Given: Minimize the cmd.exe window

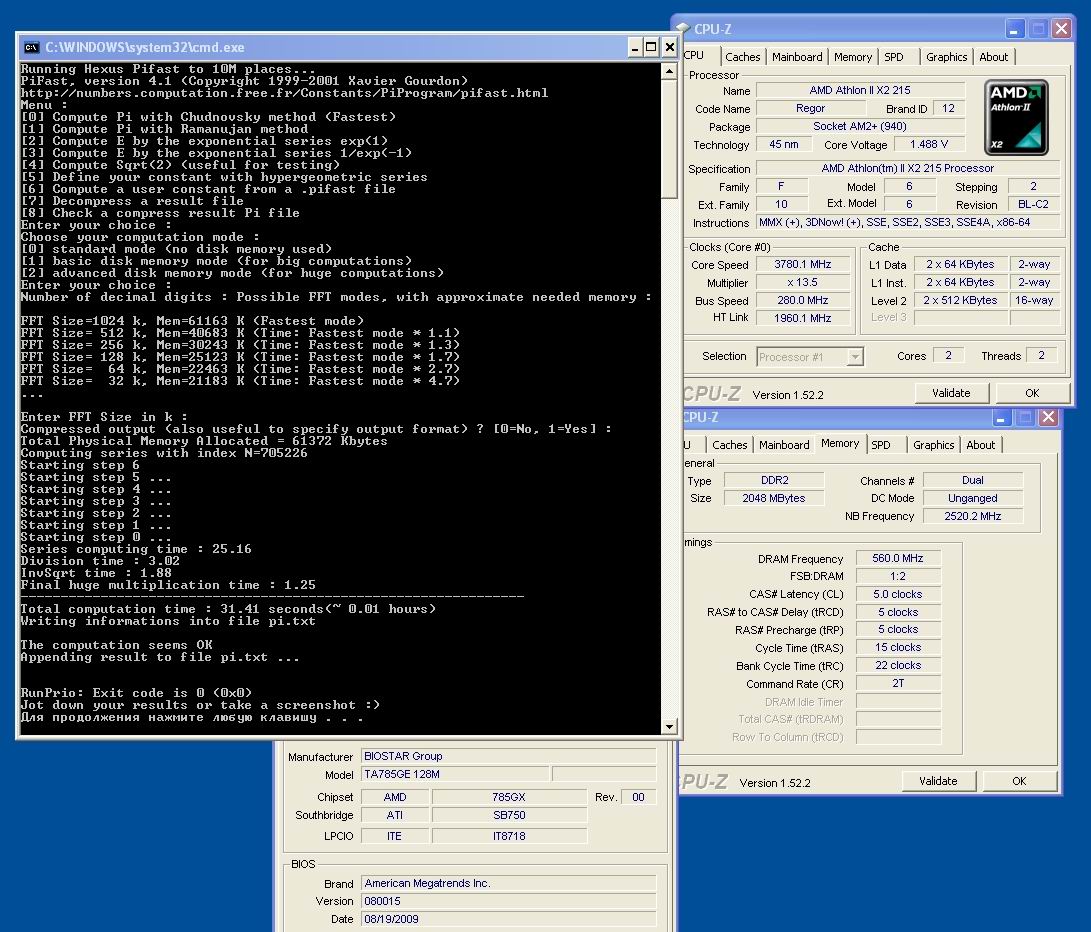Looking at the screenshot, I should 635,47.
